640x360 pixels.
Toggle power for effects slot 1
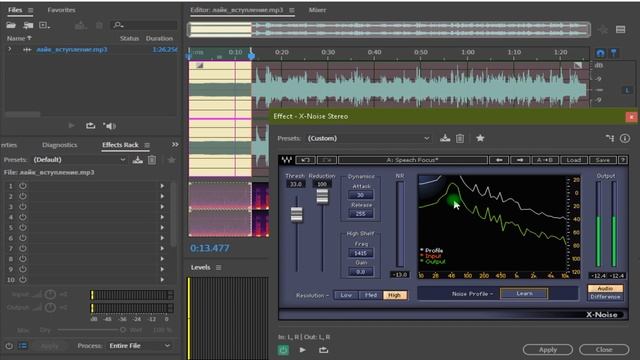point(23,186)
